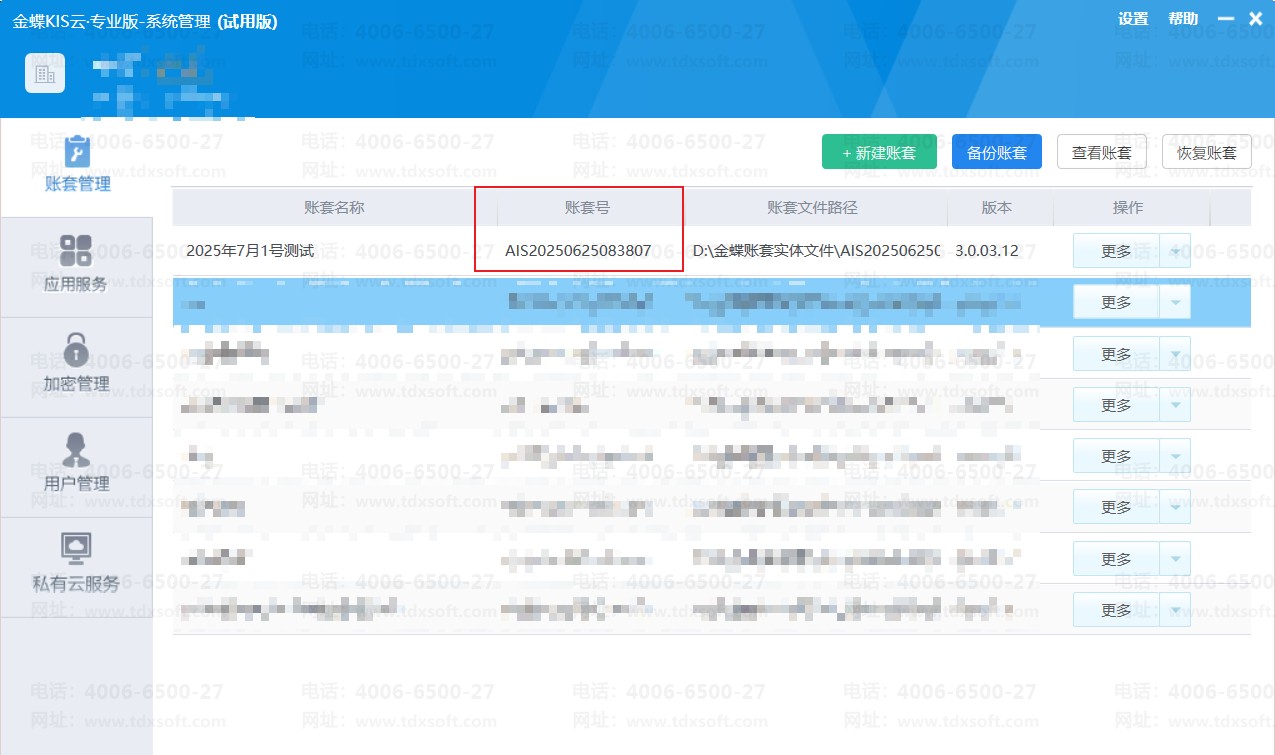The width and height of the screenshot is (1275, 755).
Task: Select the 3.0.03.12 version cell
Action: [x=987, y=251]
